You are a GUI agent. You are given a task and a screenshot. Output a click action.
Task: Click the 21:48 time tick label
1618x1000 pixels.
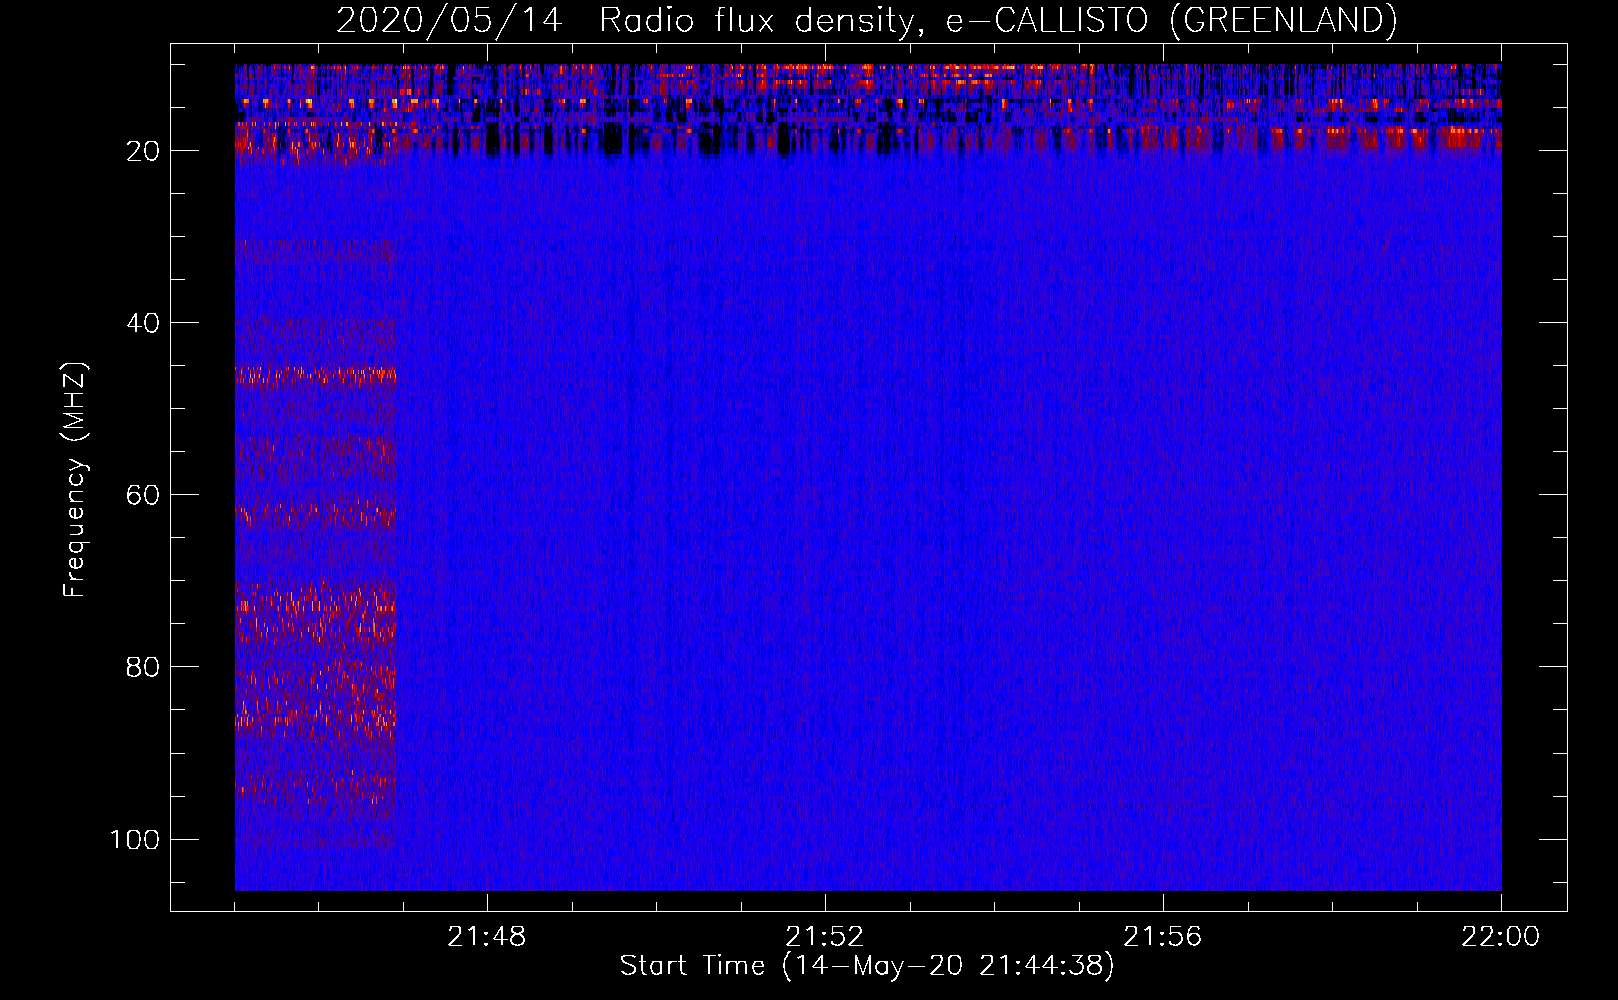487,937
